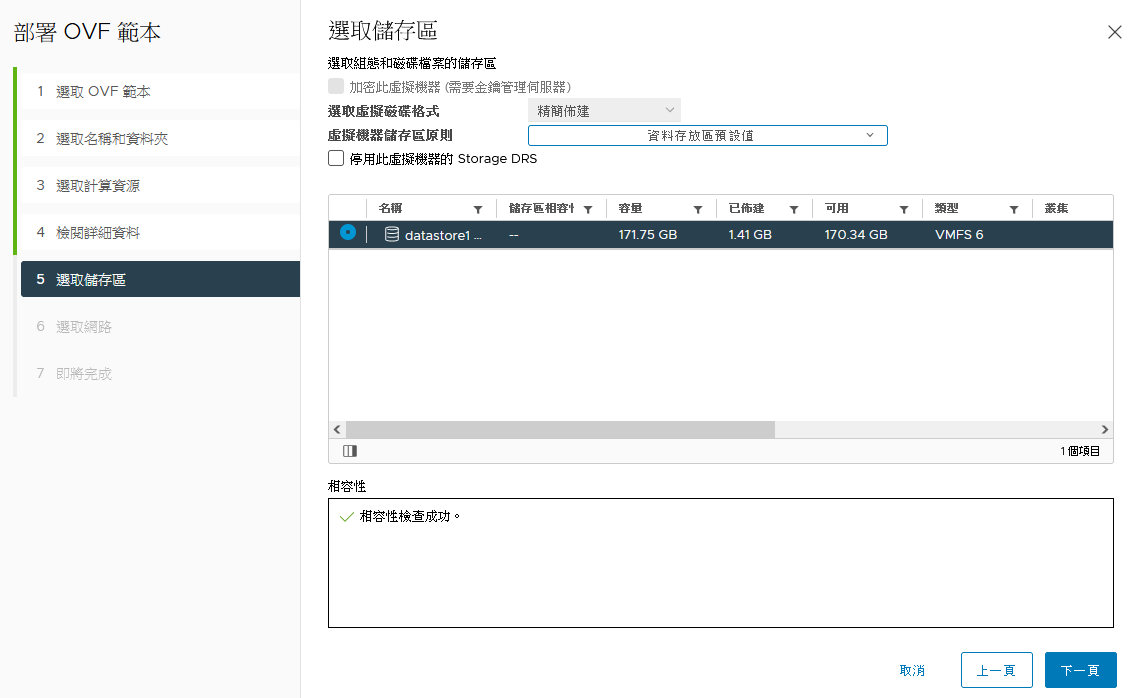The image size is (1131, 698).
Task: Open the column management icon below the table
Action: [348, 451]
